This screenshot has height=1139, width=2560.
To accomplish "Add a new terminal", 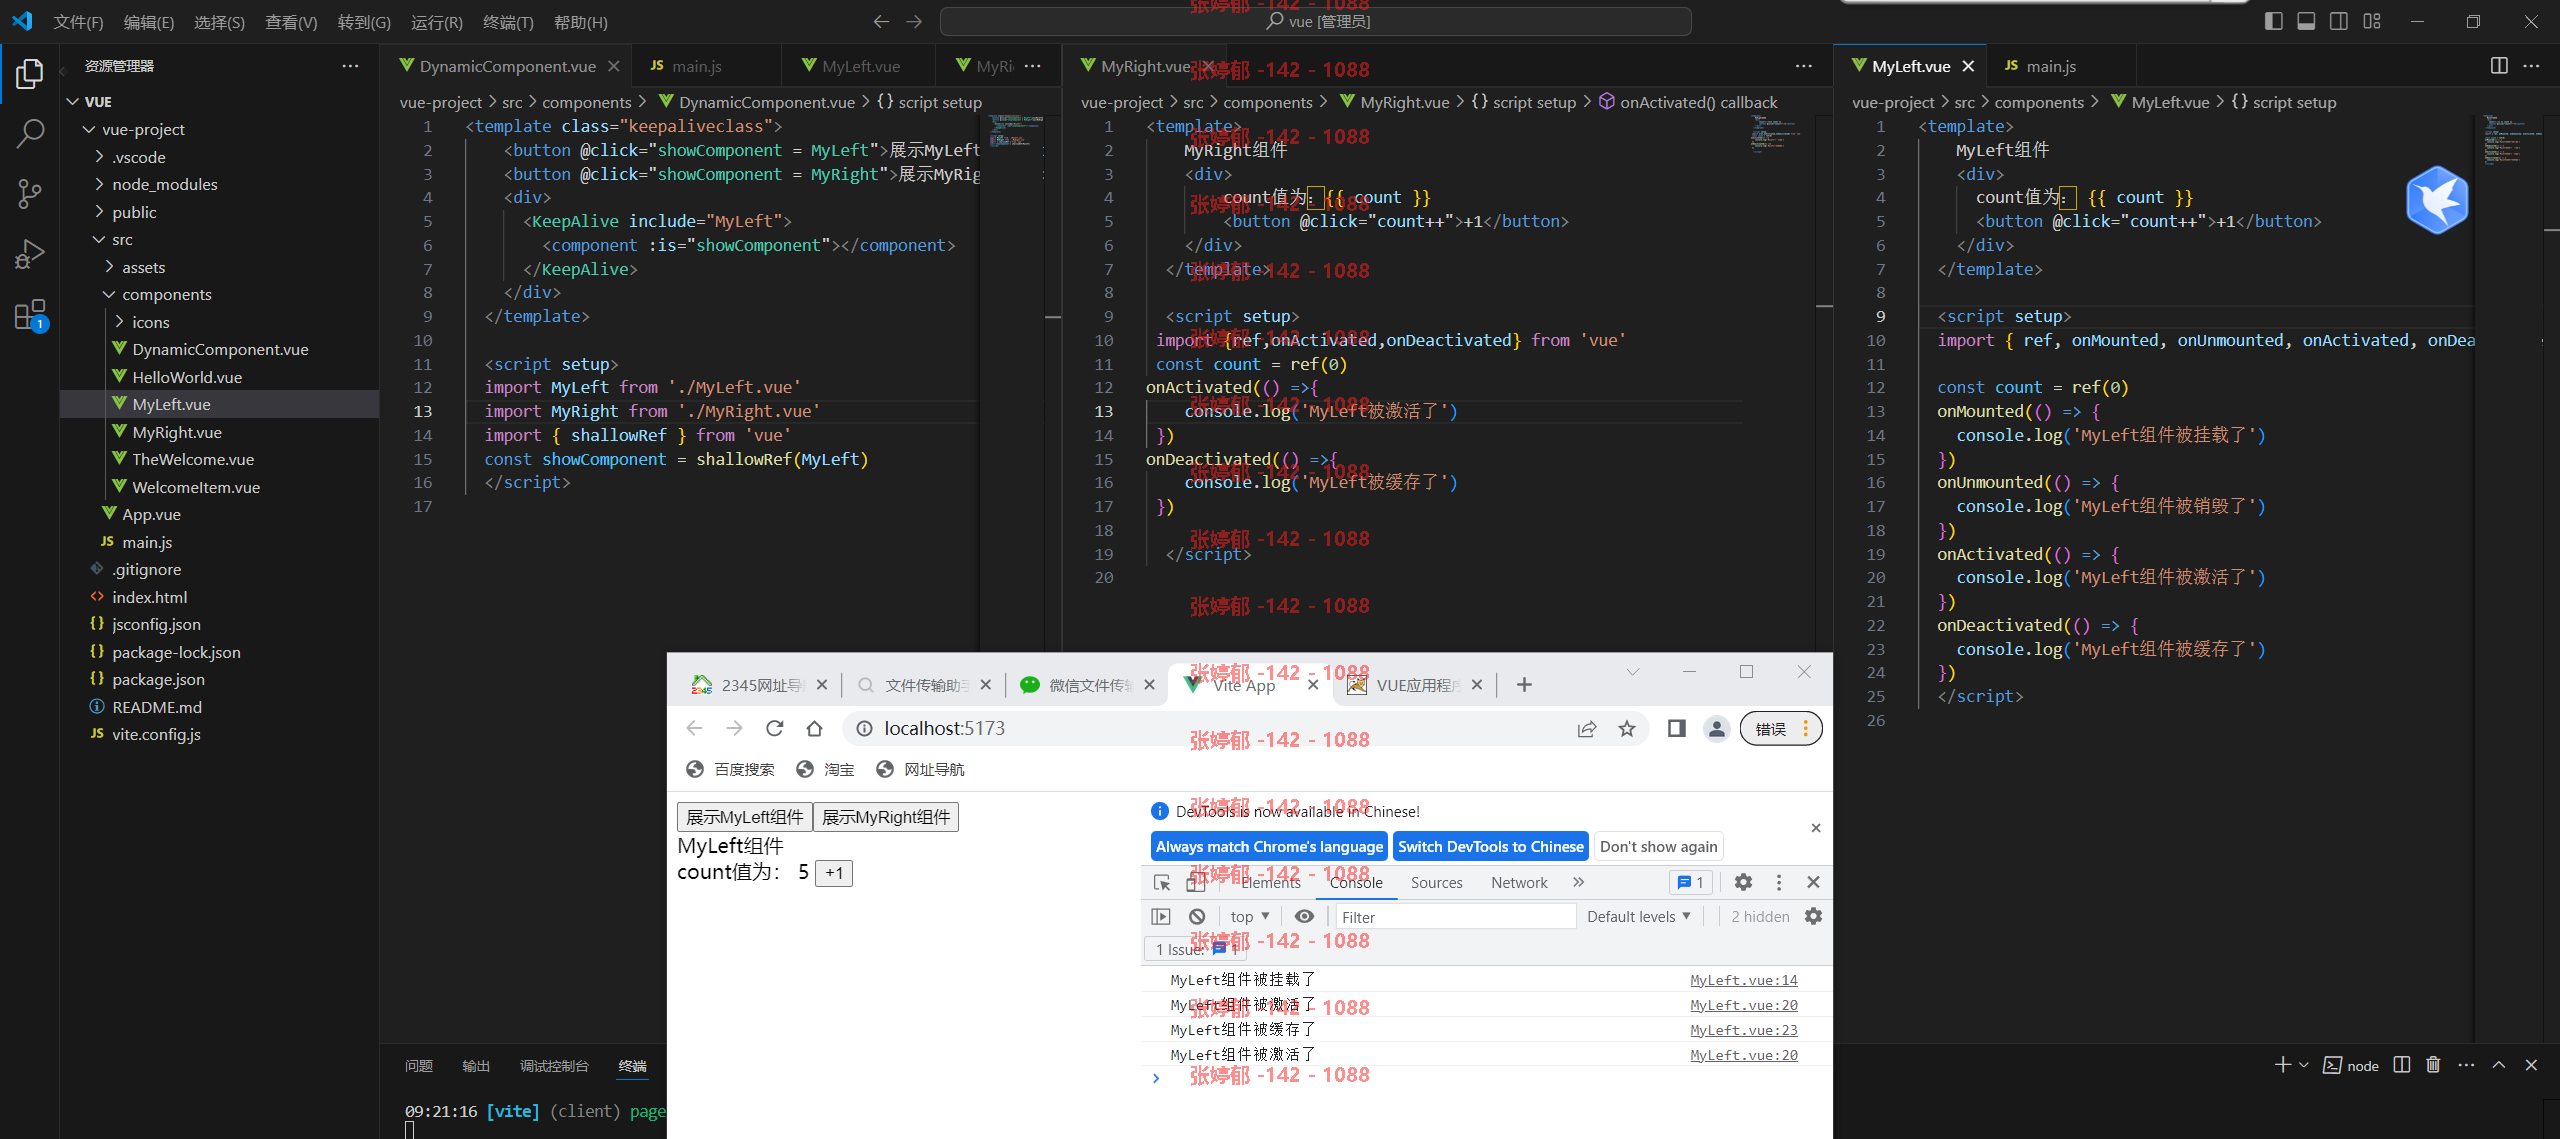I will pos(2282,1065).
